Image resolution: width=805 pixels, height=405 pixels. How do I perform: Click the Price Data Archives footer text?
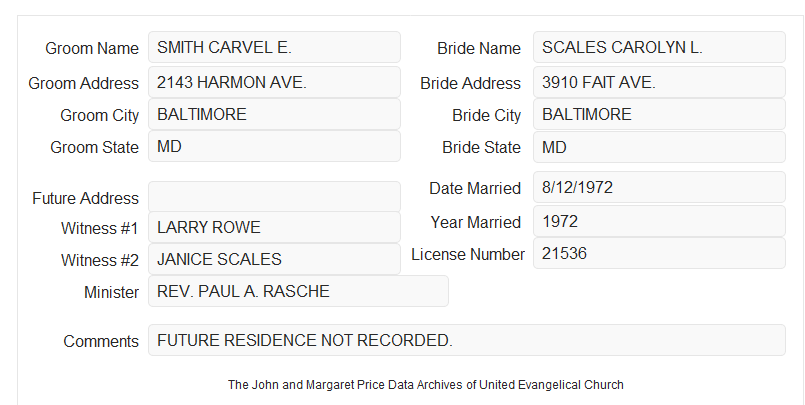[x=426, y=385]
